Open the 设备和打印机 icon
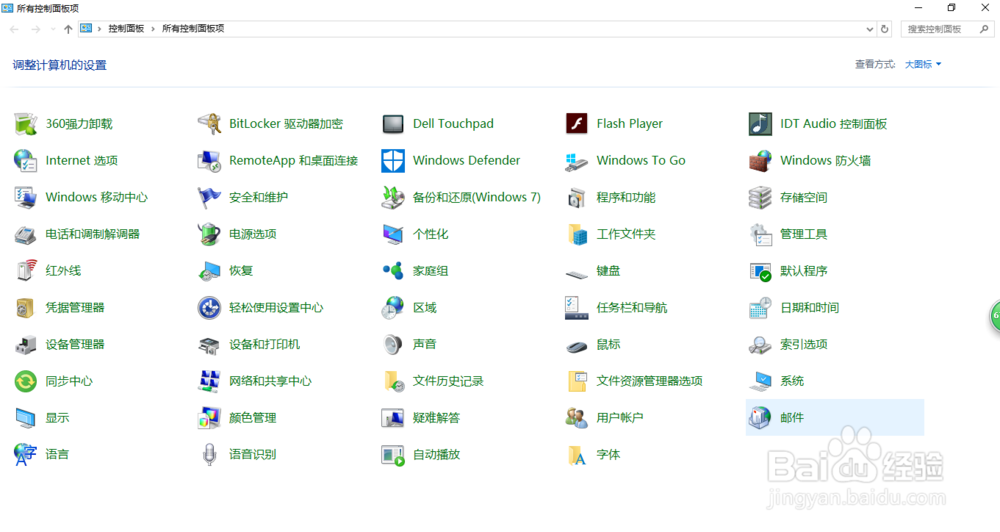 [x=209, y=344]
